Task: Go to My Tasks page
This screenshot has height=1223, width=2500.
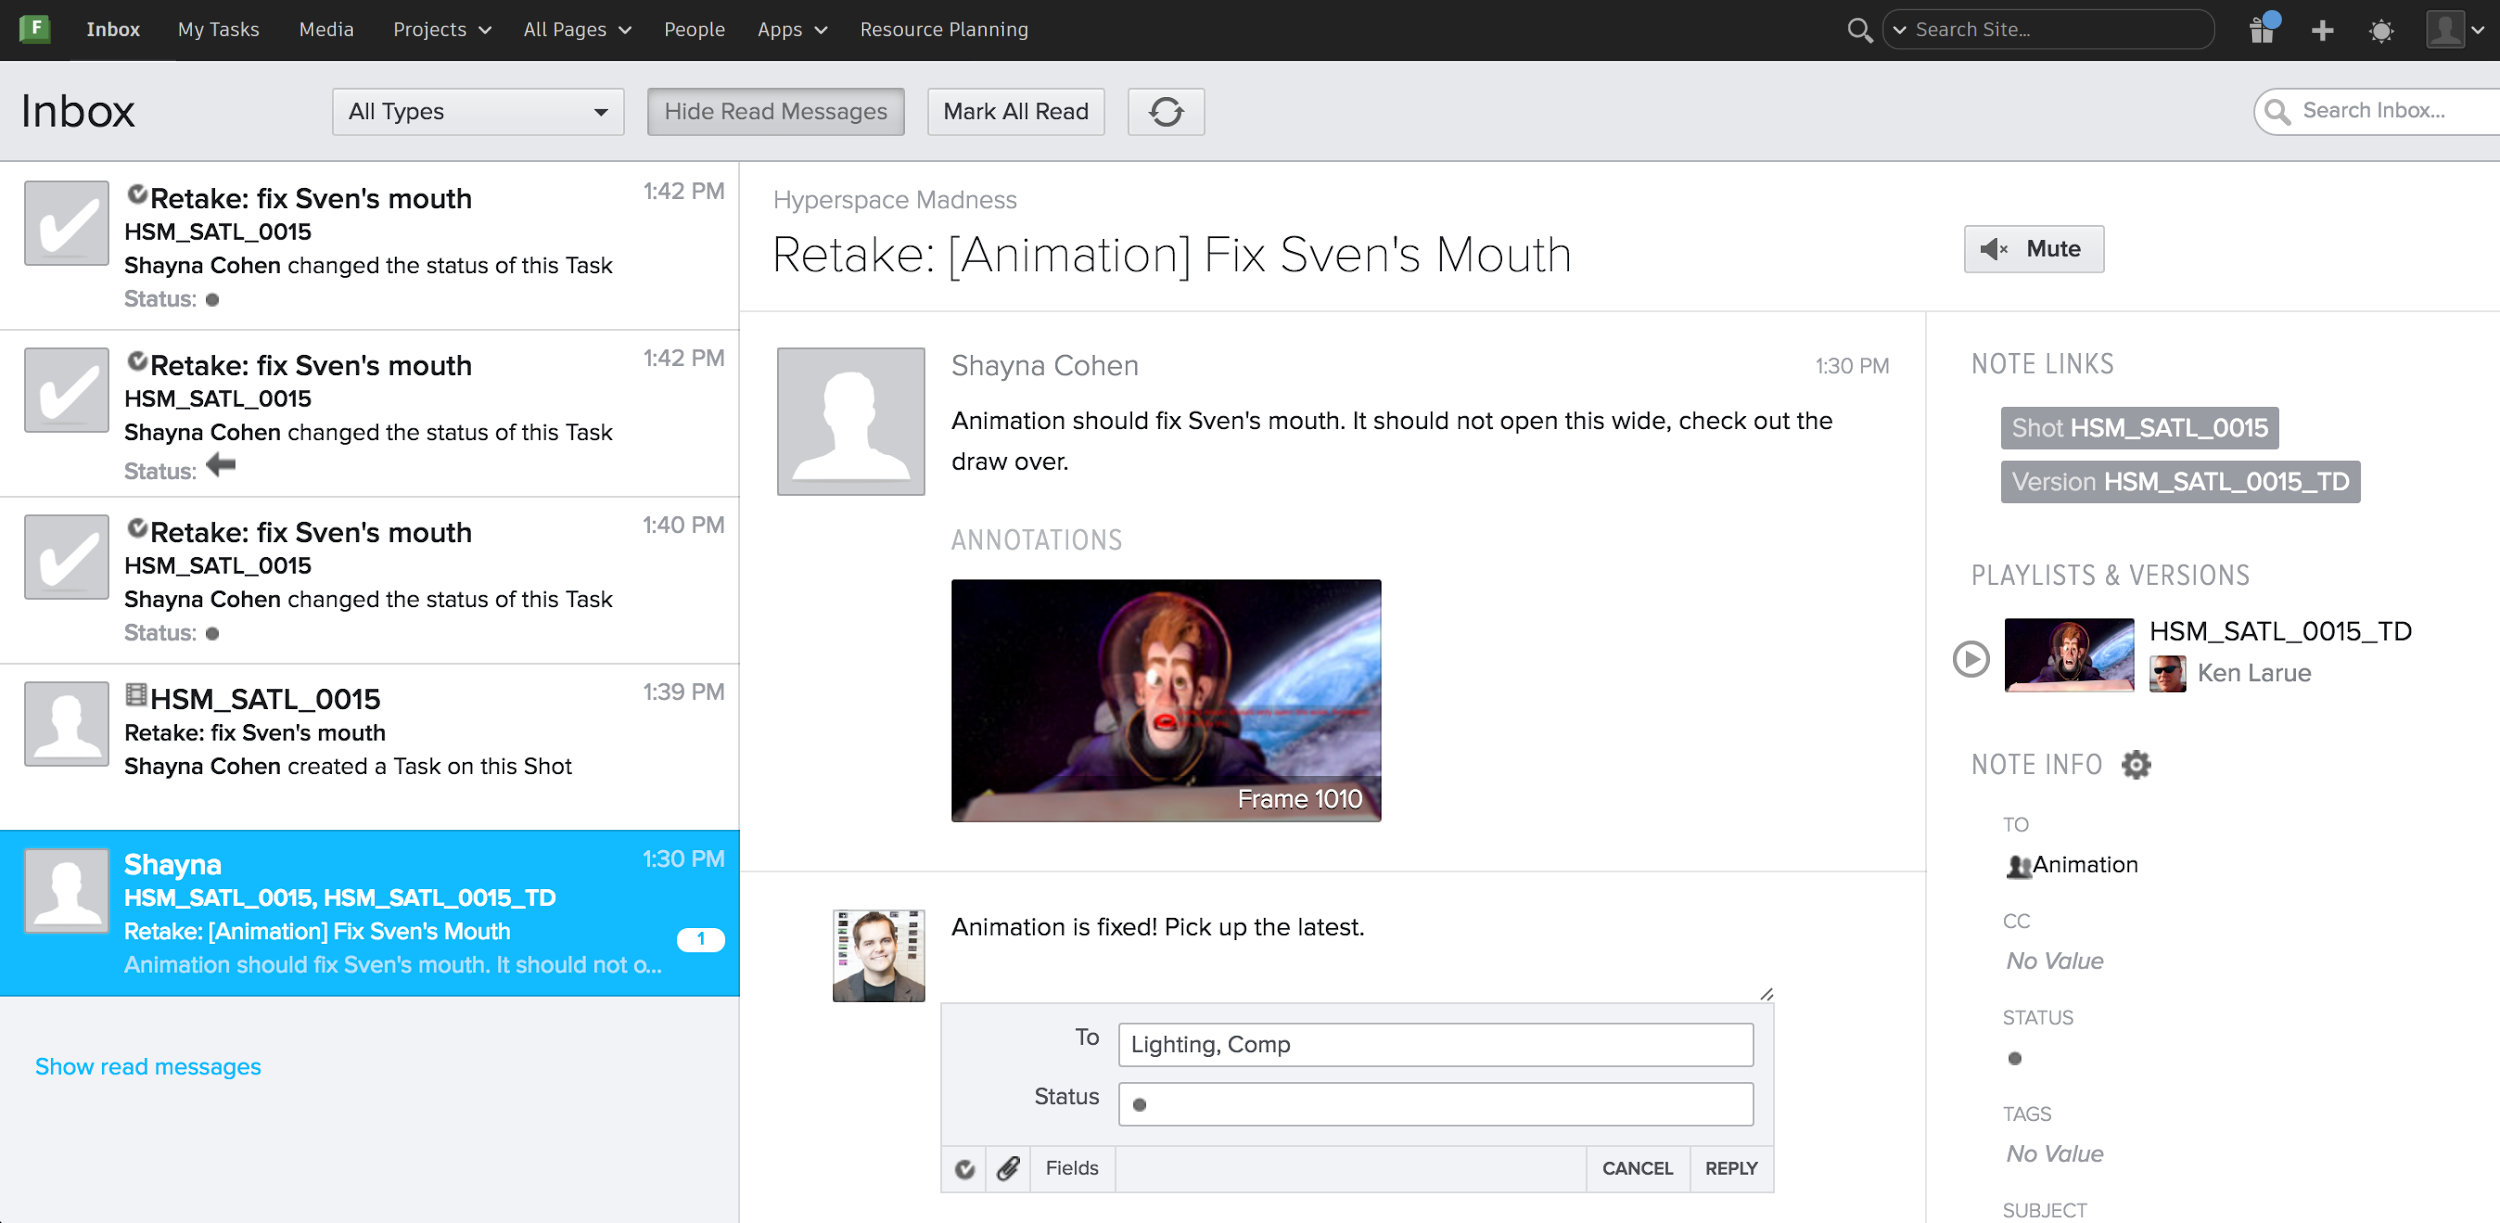Action: (x=218, y=30)
